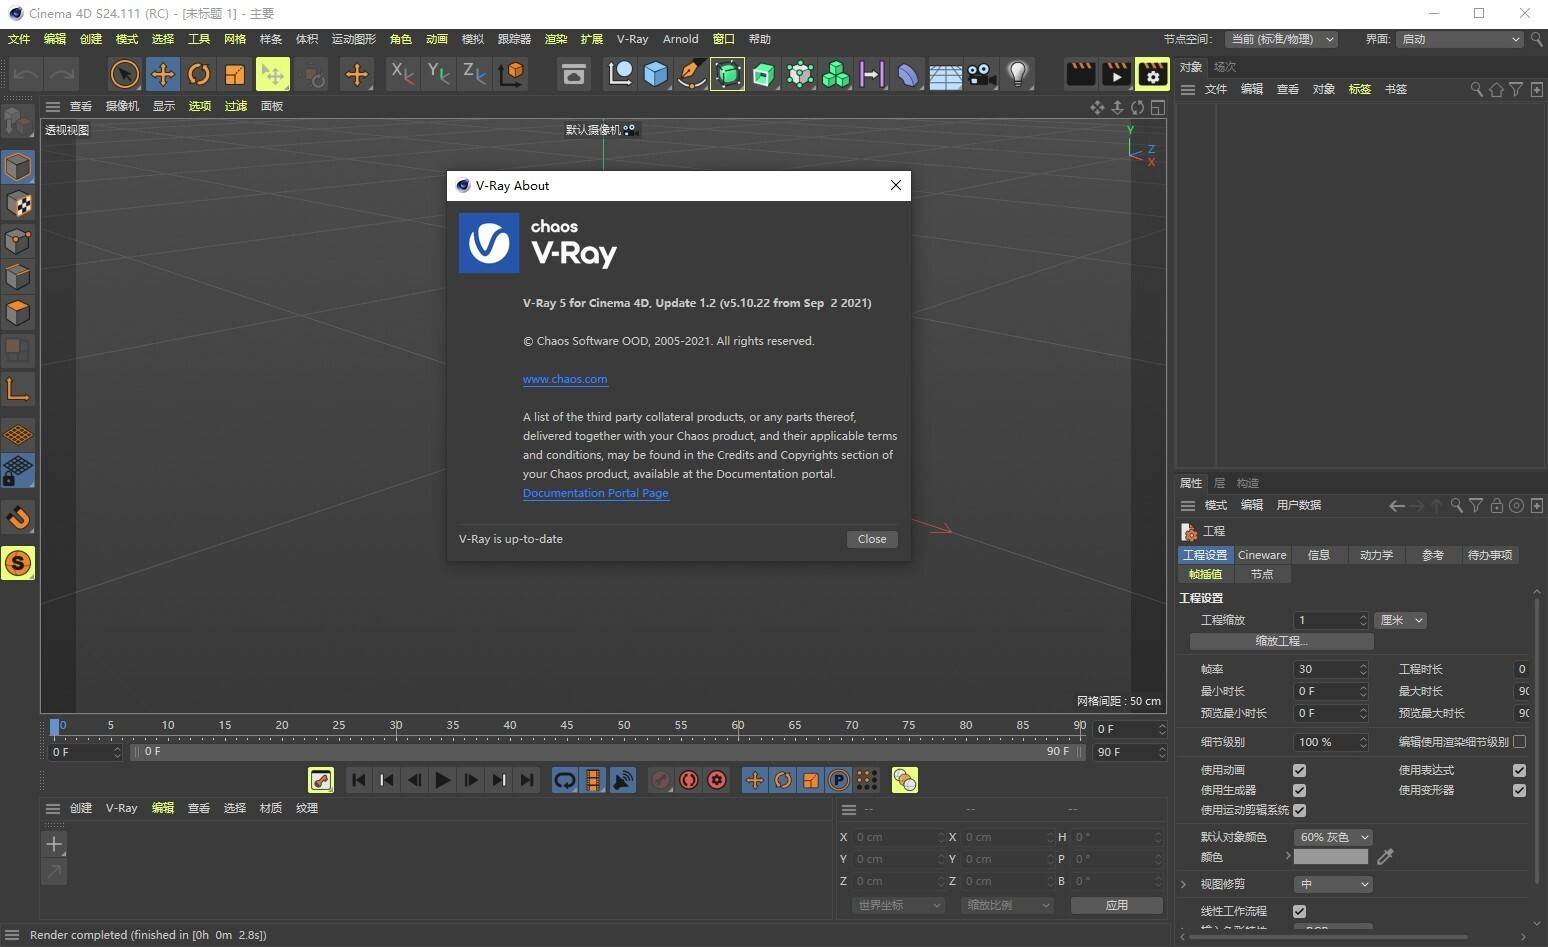Toggle the 使用动画 checkbox
The image size is (1548, 947).
click(1299, 770)
